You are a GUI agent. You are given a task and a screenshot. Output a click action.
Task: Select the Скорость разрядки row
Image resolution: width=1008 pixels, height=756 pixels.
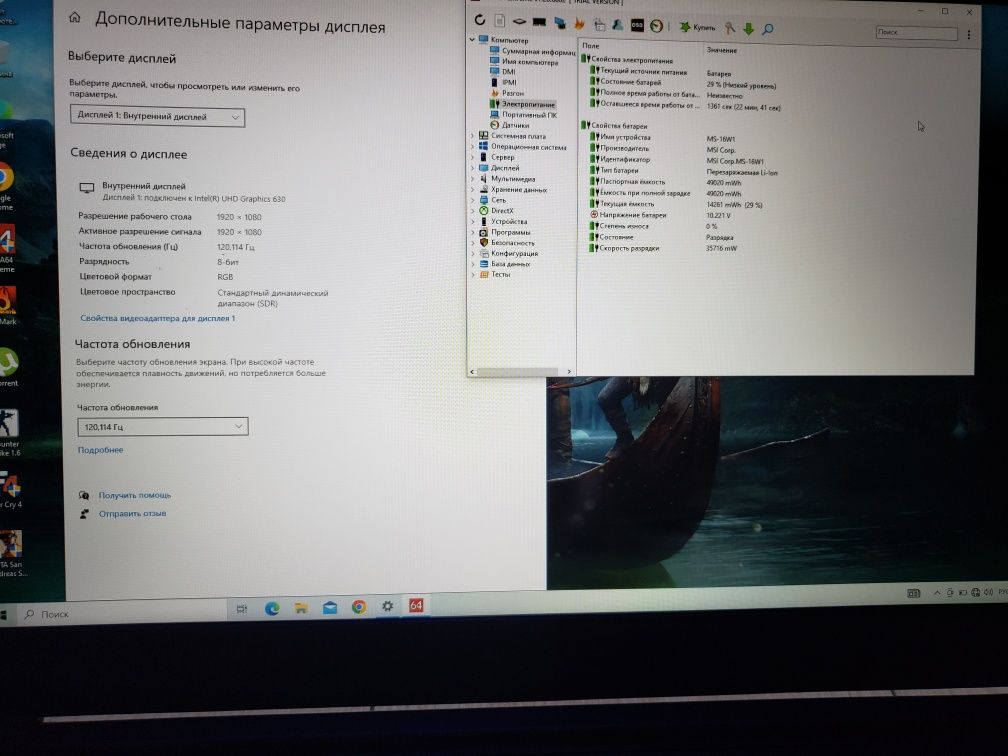[x=664, y=248]
